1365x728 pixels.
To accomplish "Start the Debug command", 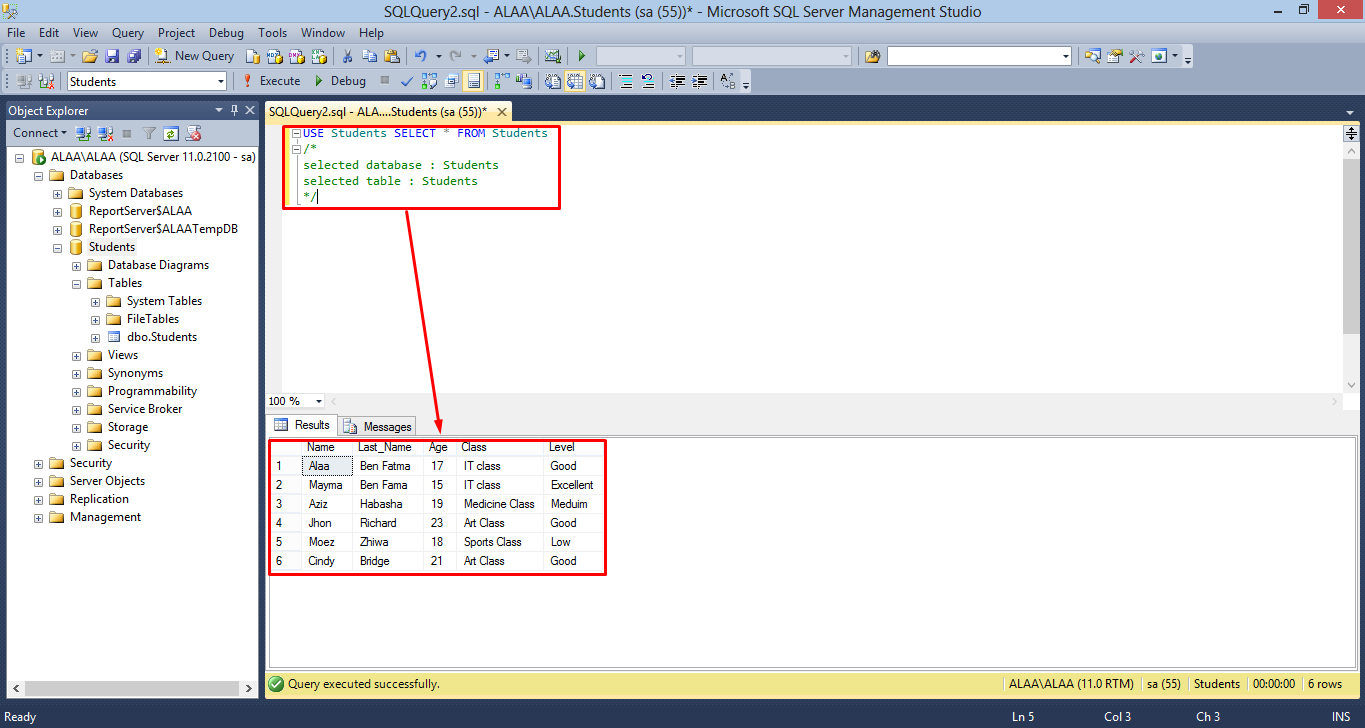I will pos(339,81).
